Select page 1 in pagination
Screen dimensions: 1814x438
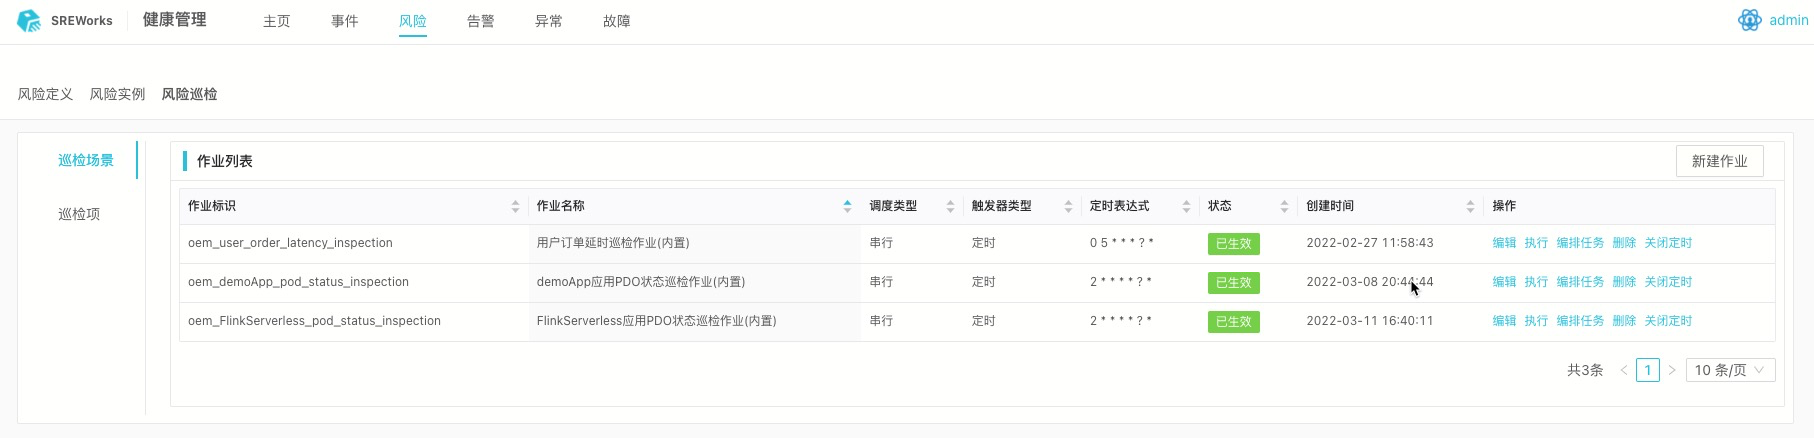[x=1647, y=370]
